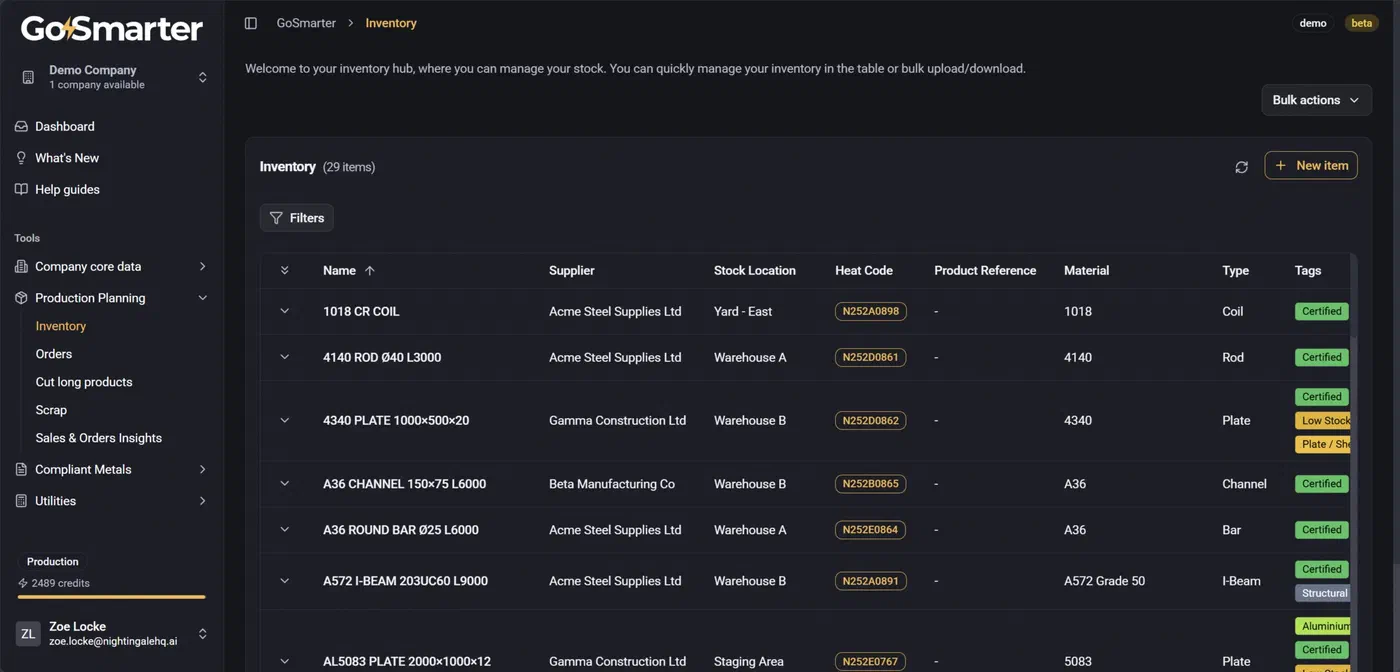
Task: Click heat code N252D0861
Action: [x=871, y=357]
